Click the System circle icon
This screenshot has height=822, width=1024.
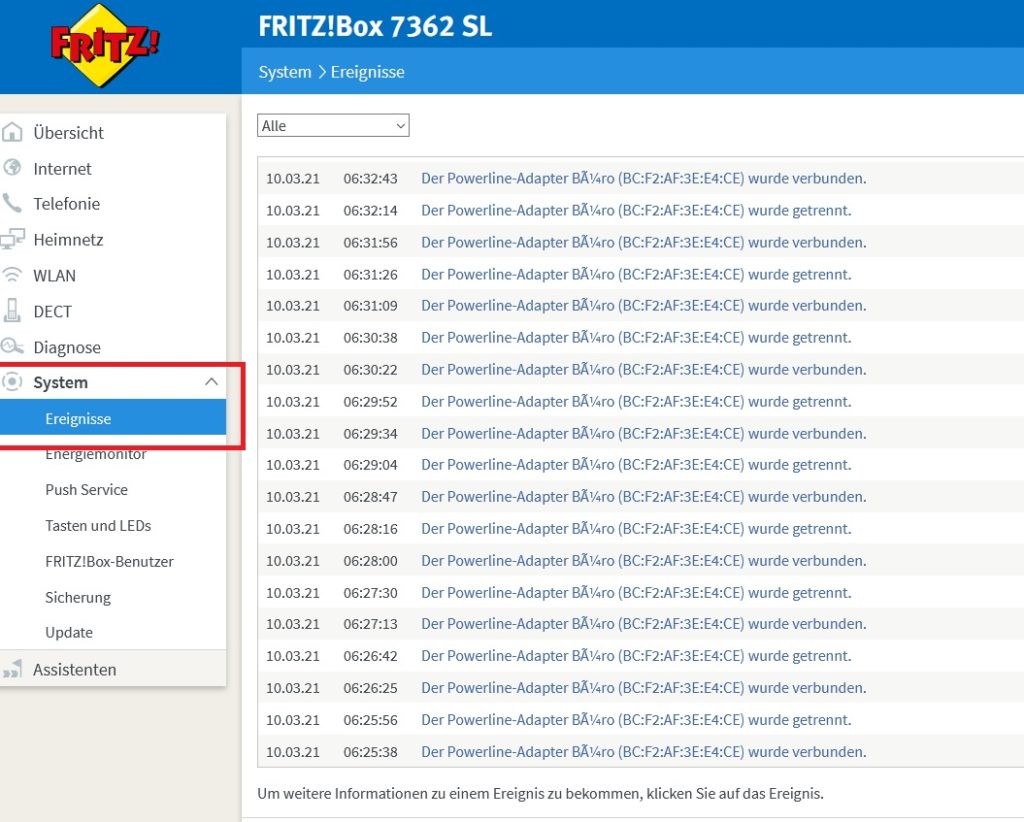point(12,382)
